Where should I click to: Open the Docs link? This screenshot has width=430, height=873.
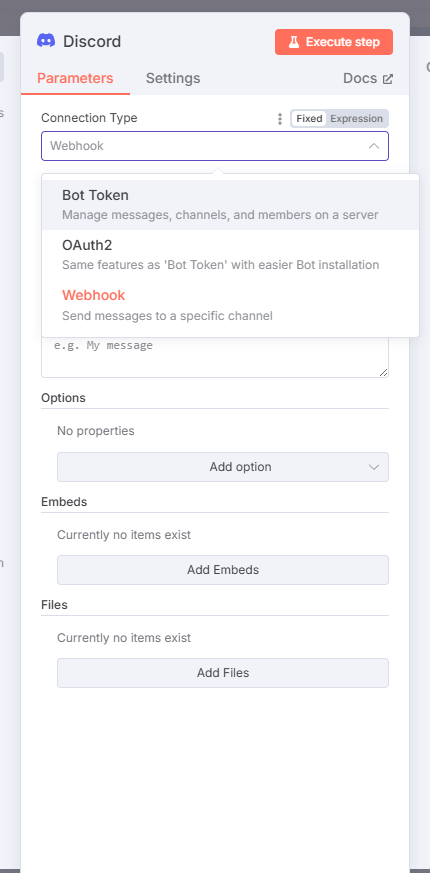click(x=368, y=79)
